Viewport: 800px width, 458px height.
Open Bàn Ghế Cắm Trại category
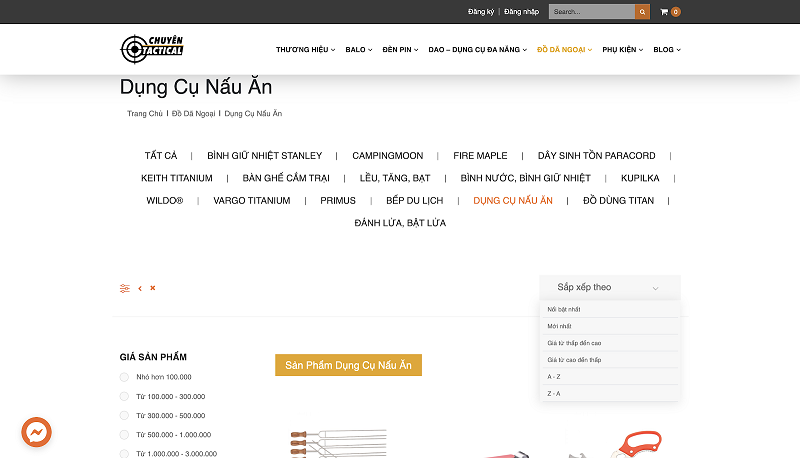[286, 178]
